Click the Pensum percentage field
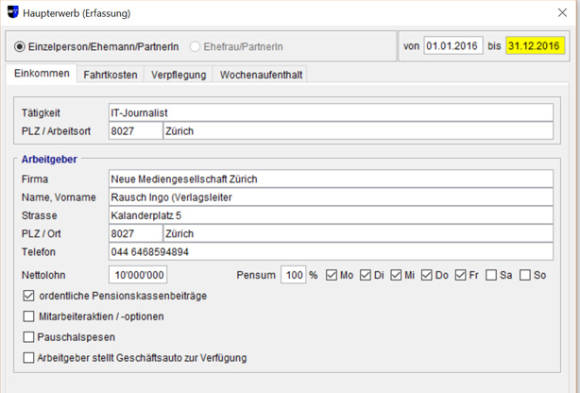580x393 pixels. tap(293, 275)
